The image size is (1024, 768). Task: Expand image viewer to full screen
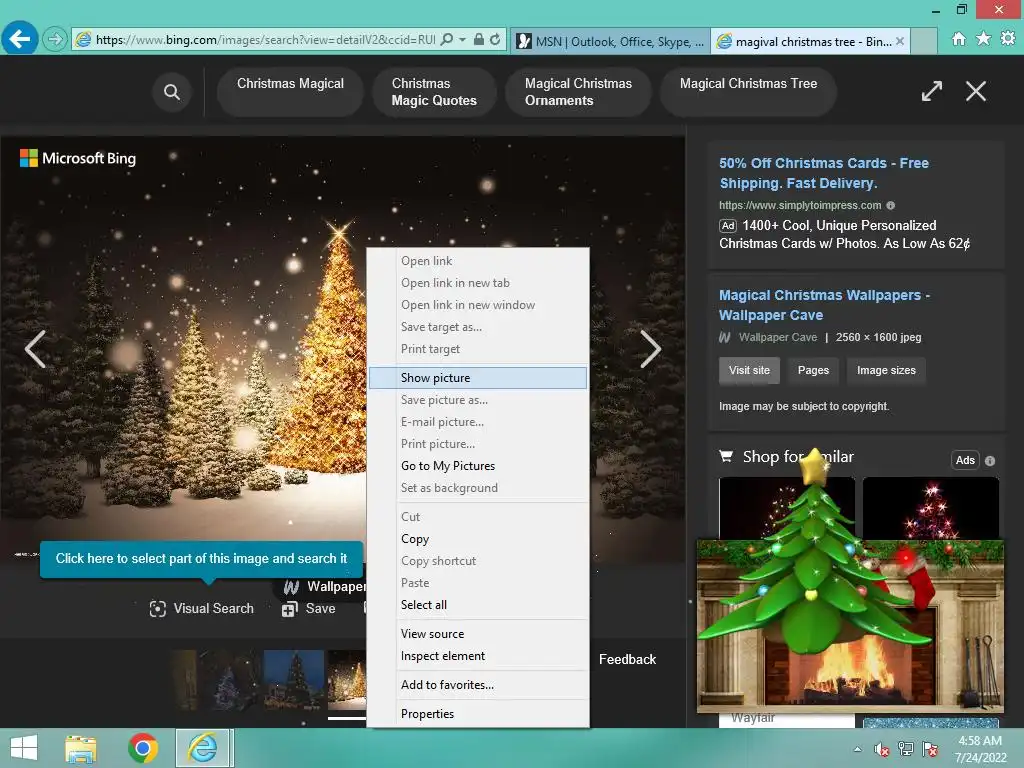932,91
